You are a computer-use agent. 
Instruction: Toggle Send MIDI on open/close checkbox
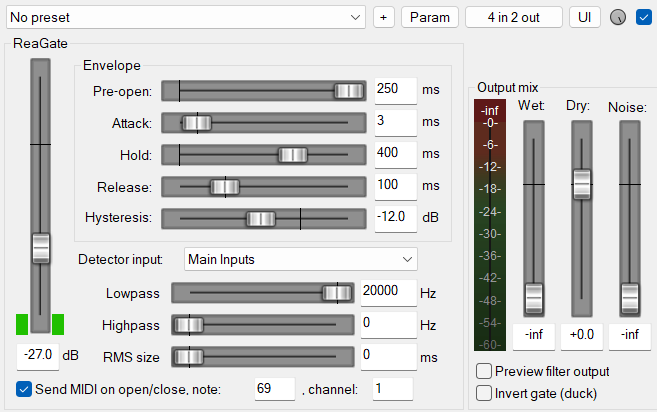tap(24, 389)
